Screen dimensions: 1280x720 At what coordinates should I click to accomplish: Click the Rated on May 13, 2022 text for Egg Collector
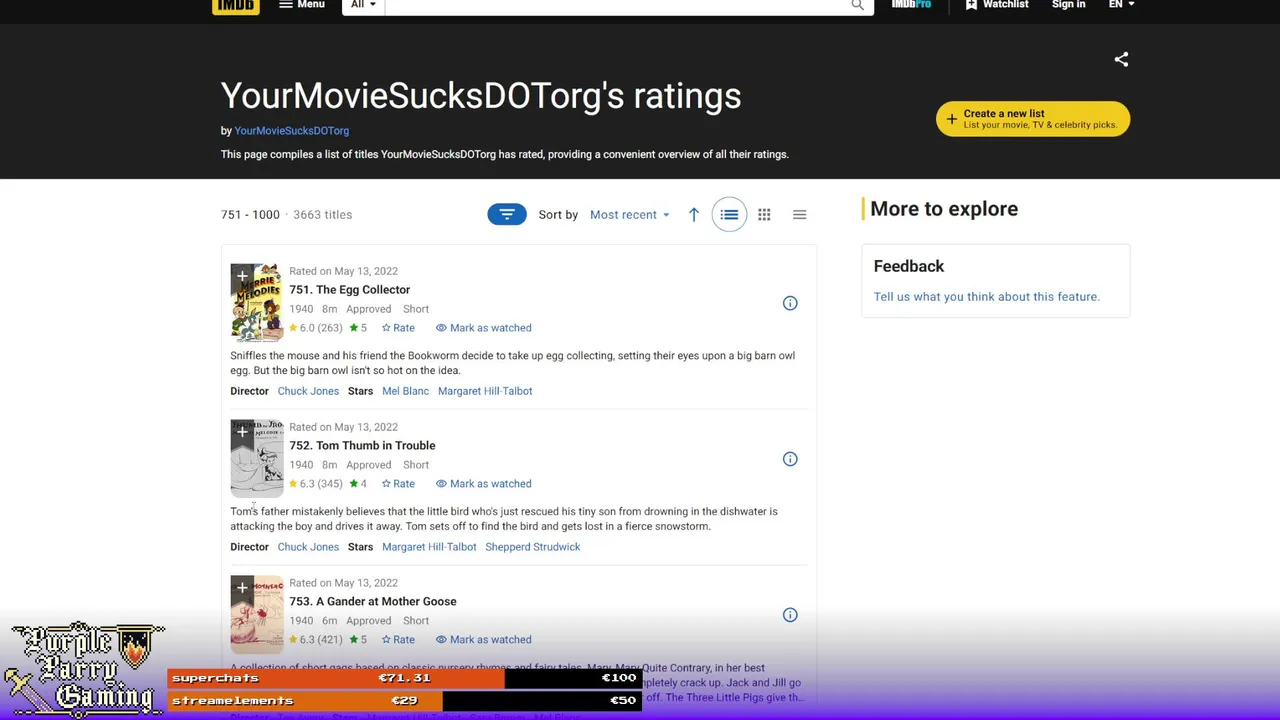click(x=343, y=271)
